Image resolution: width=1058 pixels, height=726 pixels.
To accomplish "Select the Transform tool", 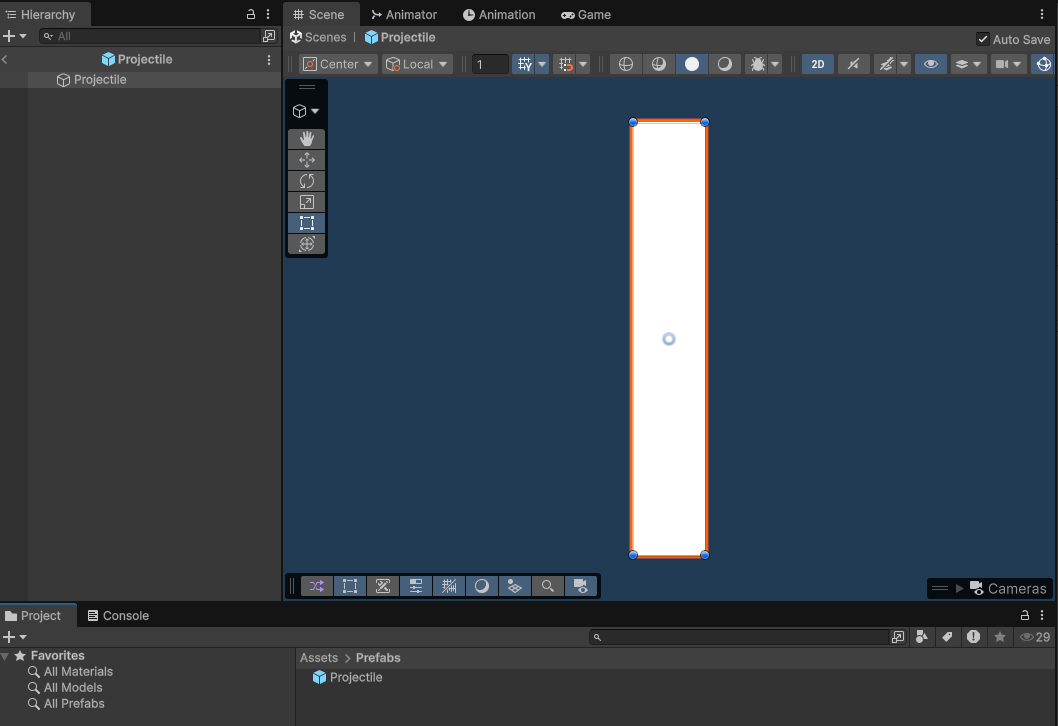I will pos(306,244).
